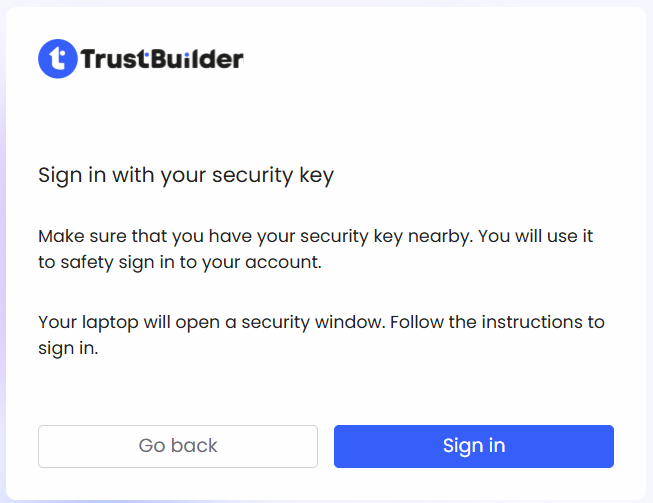Click the Go back button

(178, 446)
